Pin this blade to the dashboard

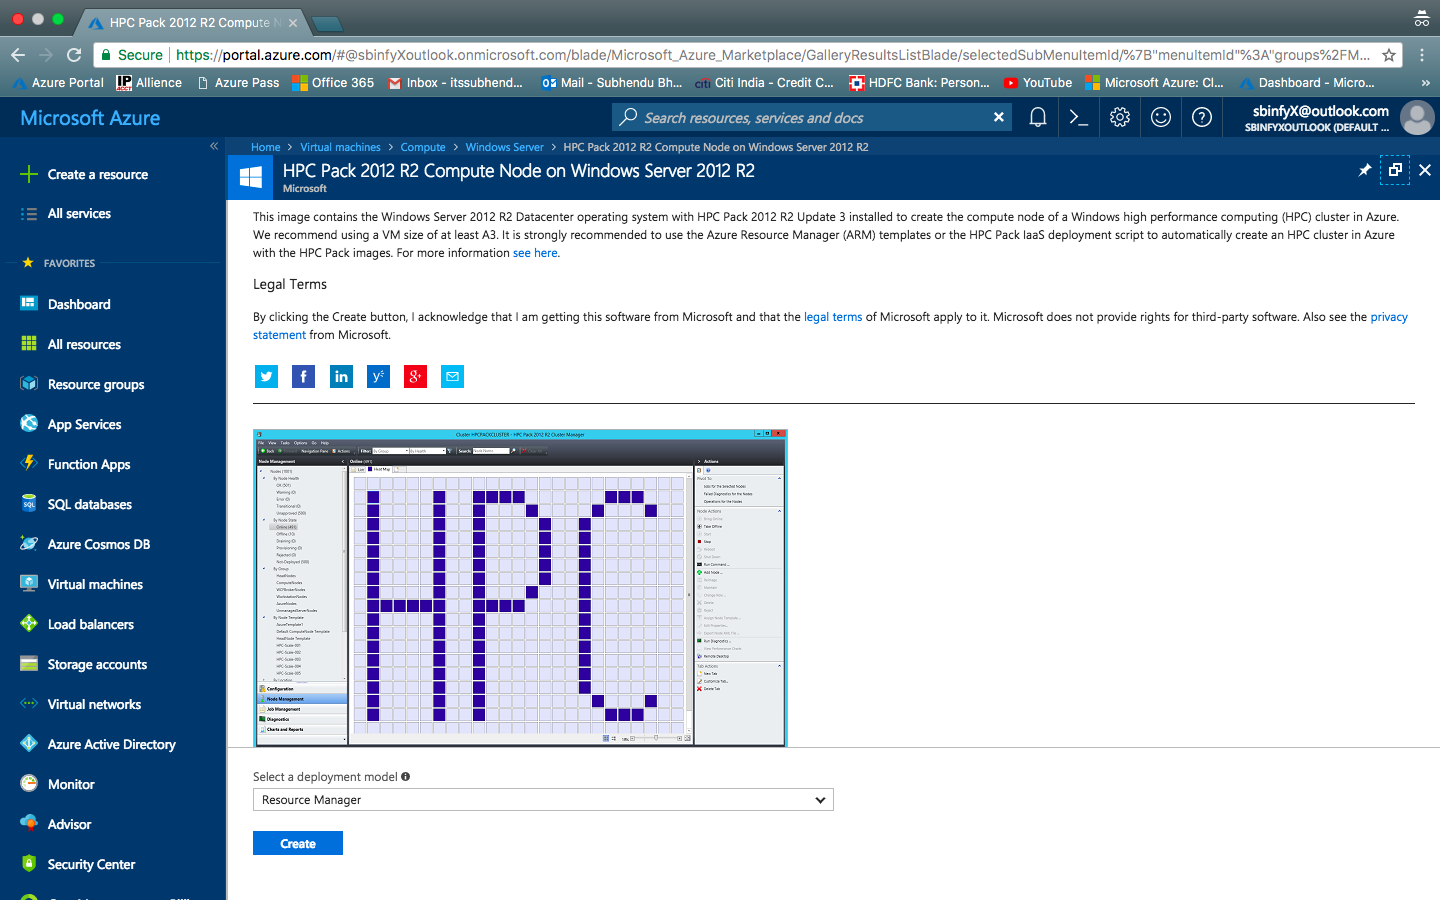click(x=1364, y=170)
